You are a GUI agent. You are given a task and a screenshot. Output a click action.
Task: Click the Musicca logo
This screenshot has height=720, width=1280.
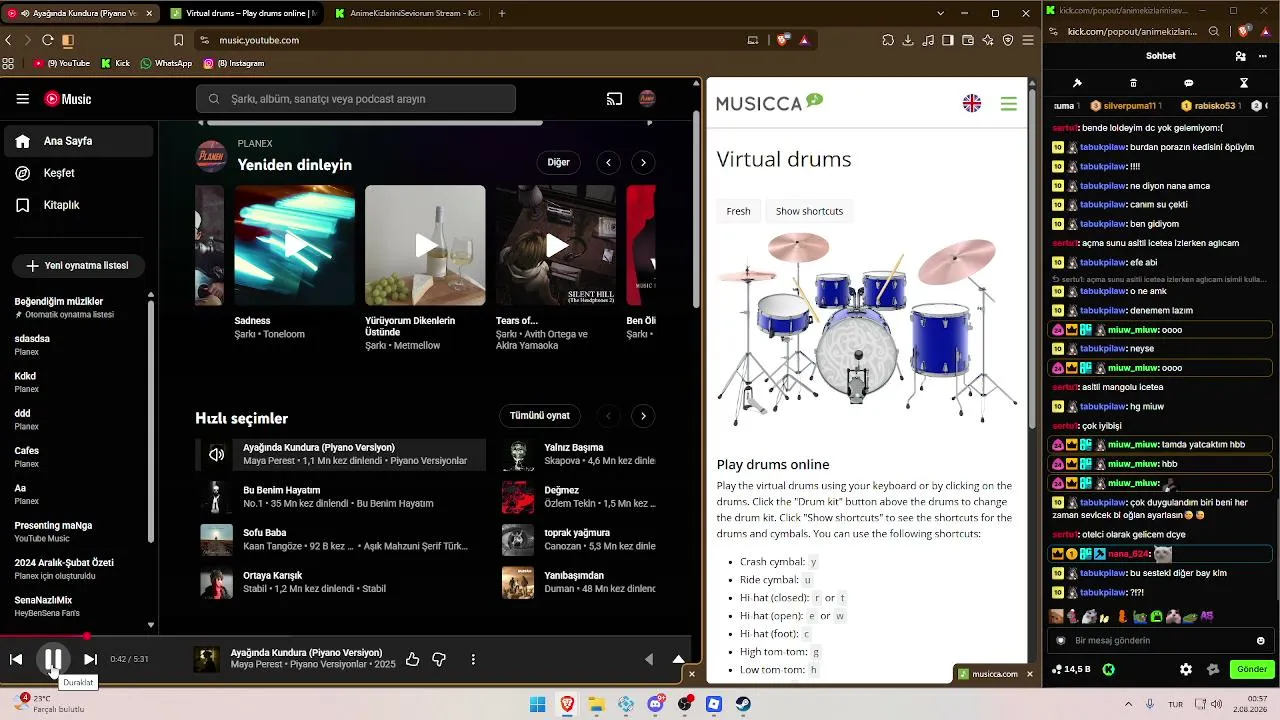point(770,102)
